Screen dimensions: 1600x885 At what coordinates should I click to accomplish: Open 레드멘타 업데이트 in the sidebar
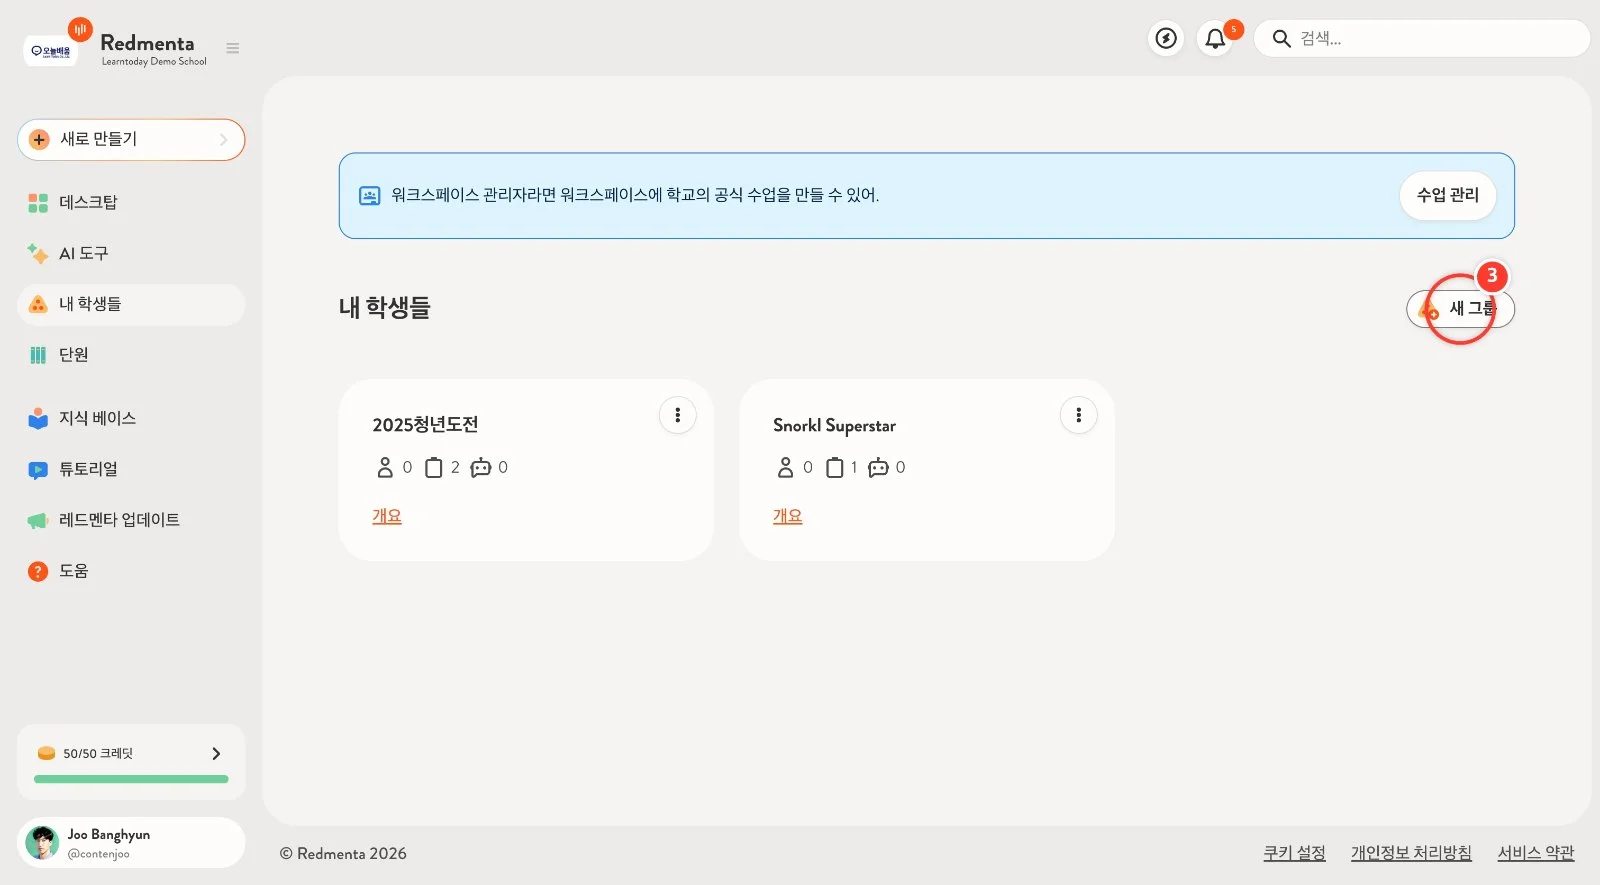tap(131, 520)
